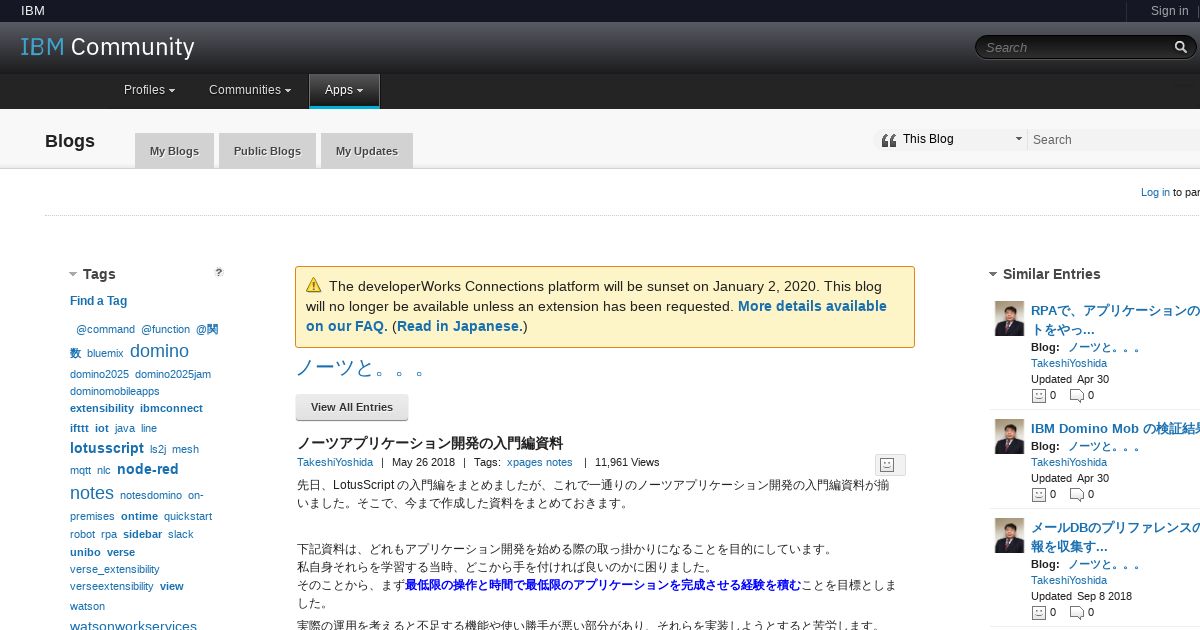The height and width of the screenshot is (630, 1200).
Task: Select the domino tag
Action: click(x=159, y=351)
